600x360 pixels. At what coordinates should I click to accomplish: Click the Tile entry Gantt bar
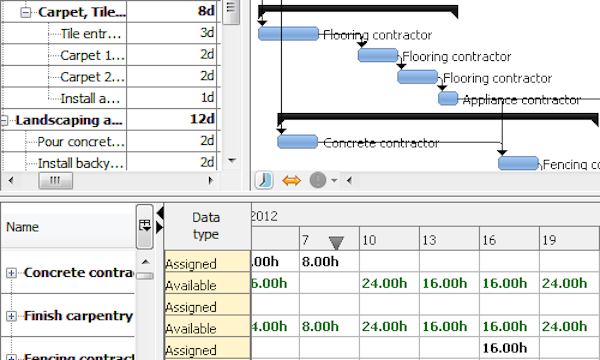click(289, 34)
